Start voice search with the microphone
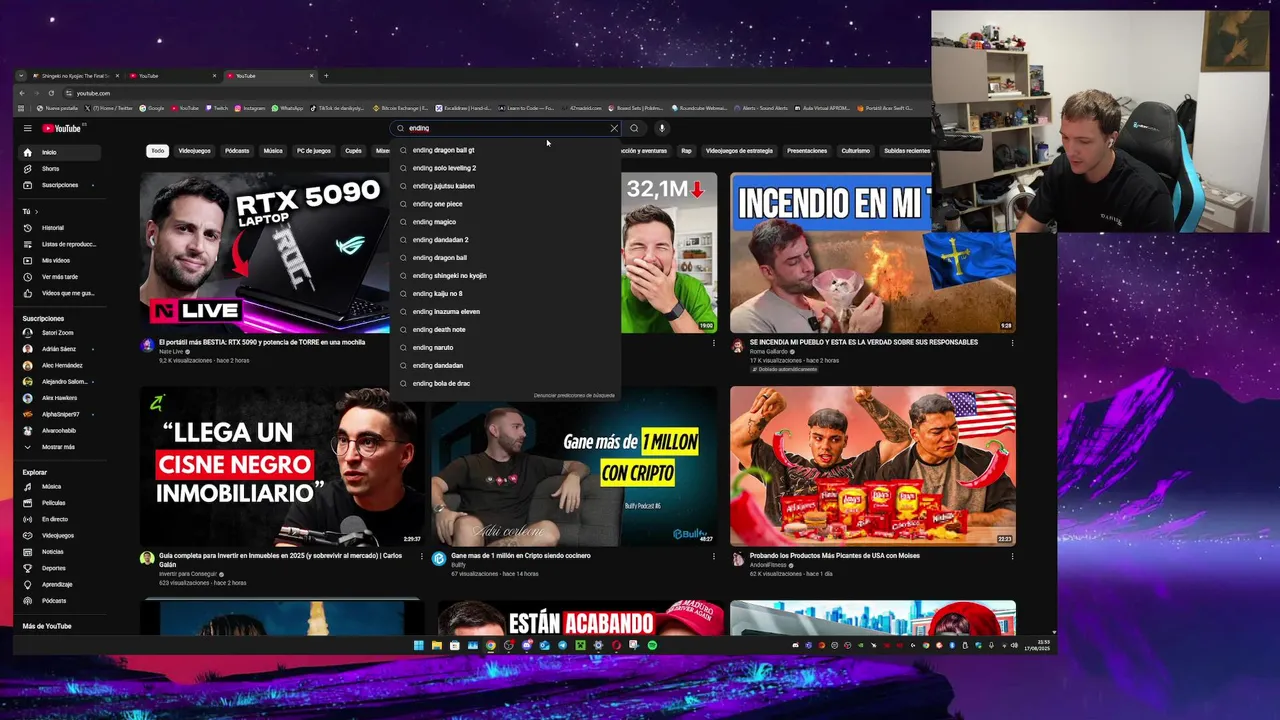The height and width of the screenshot is (720, 1280). pyautogui.click(x=661, y=128)
